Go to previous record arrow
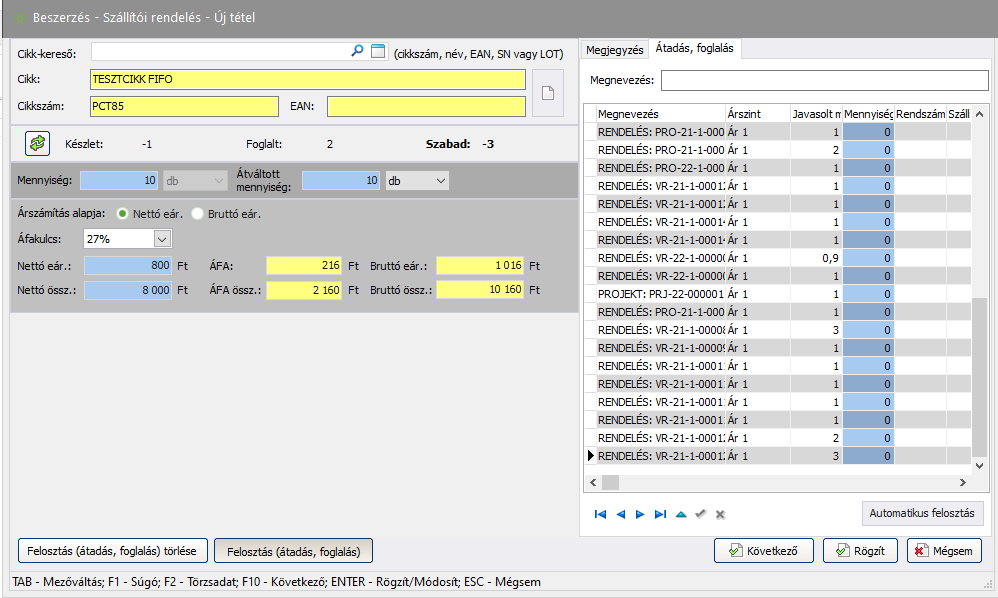998x598 pixels. pyautogui.click(x=620, y=514)
